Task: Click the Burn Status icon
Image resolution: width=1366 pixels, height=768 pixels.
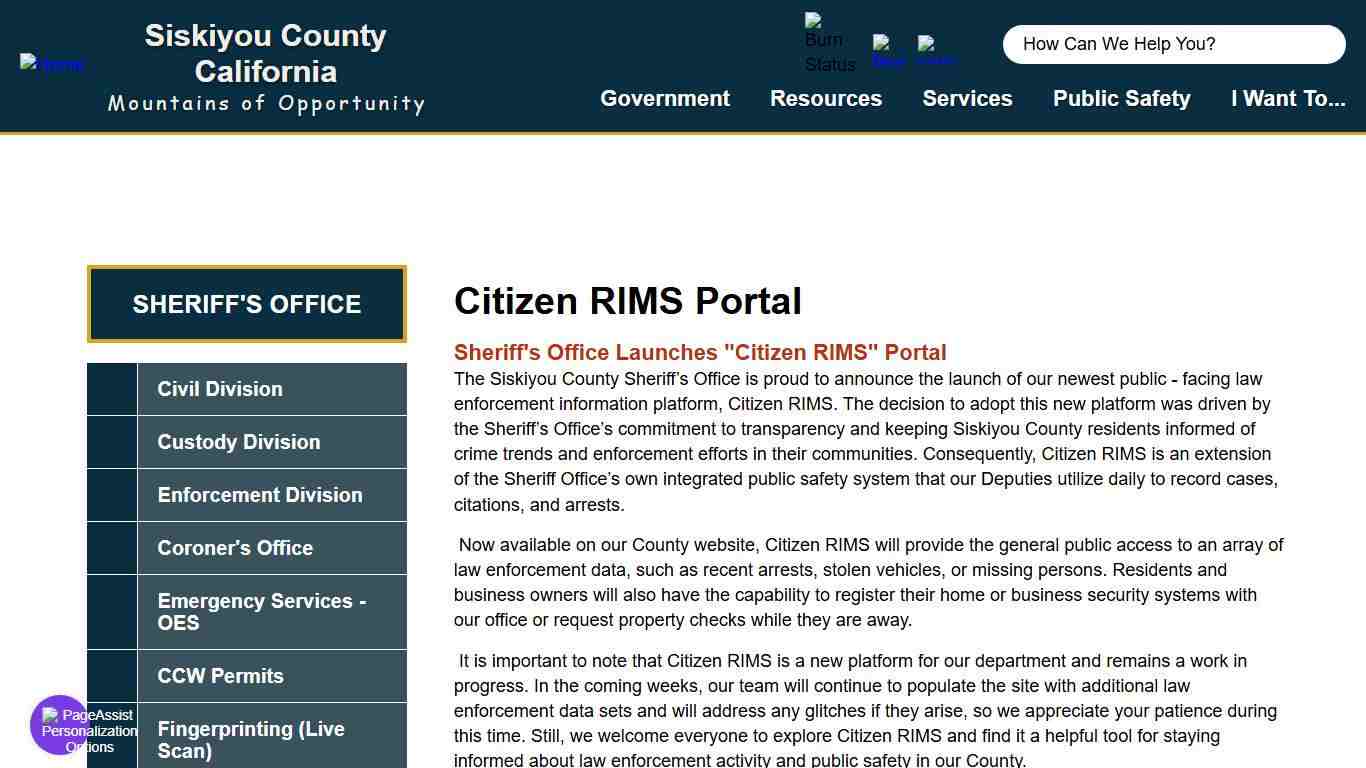Action: (829, 44)
